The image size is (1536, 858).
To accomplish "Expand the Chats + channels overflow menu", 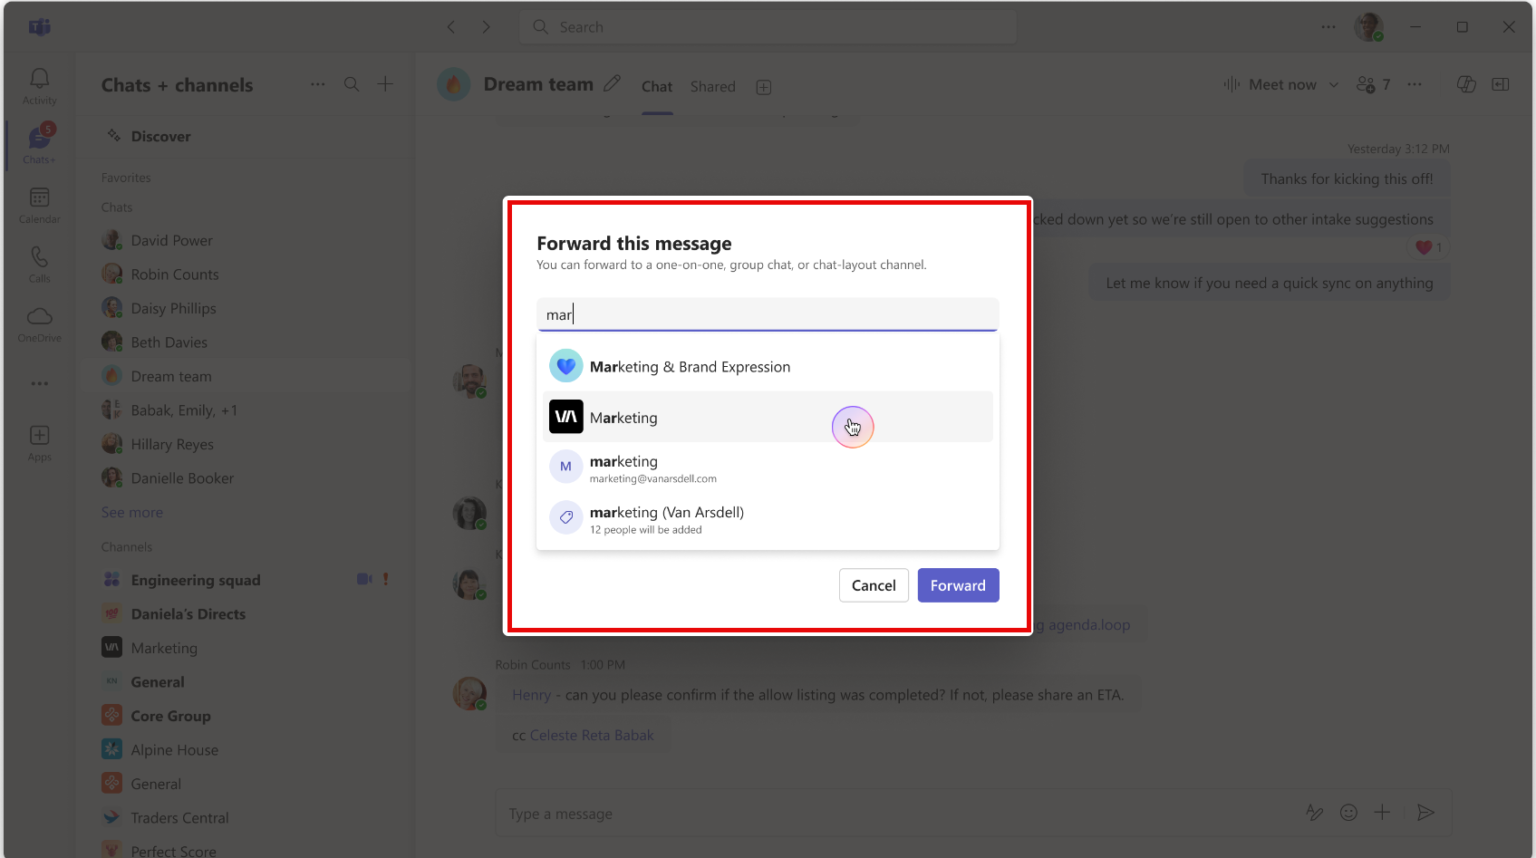I will pyautogui.click(x=318, y=84).
